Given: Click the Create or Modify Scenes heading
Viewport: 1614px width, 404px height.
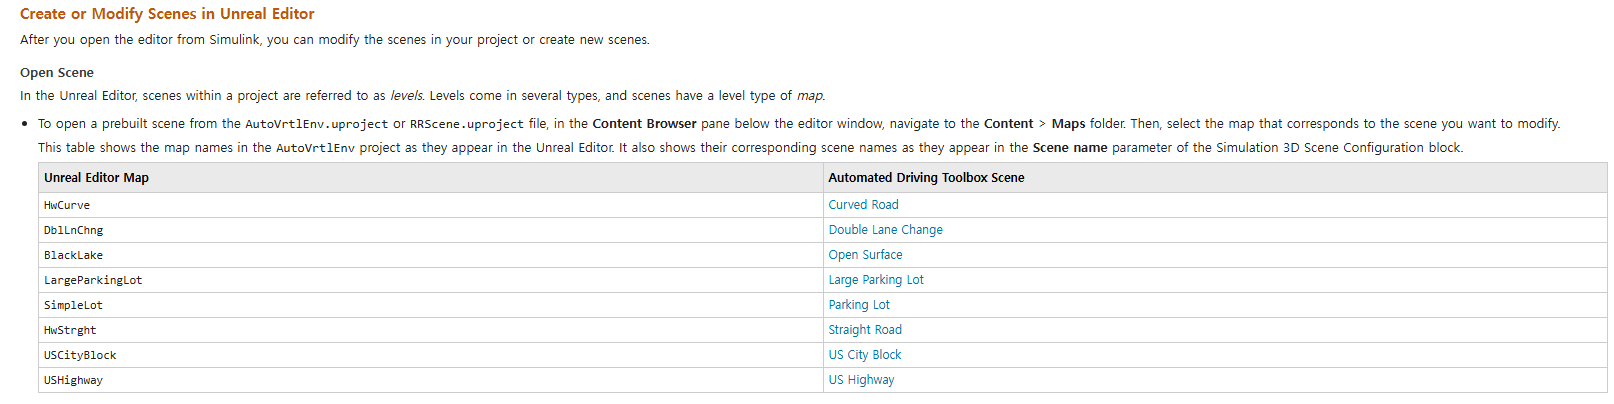Looking at the screenshot, I should click(x=167, y=14).
